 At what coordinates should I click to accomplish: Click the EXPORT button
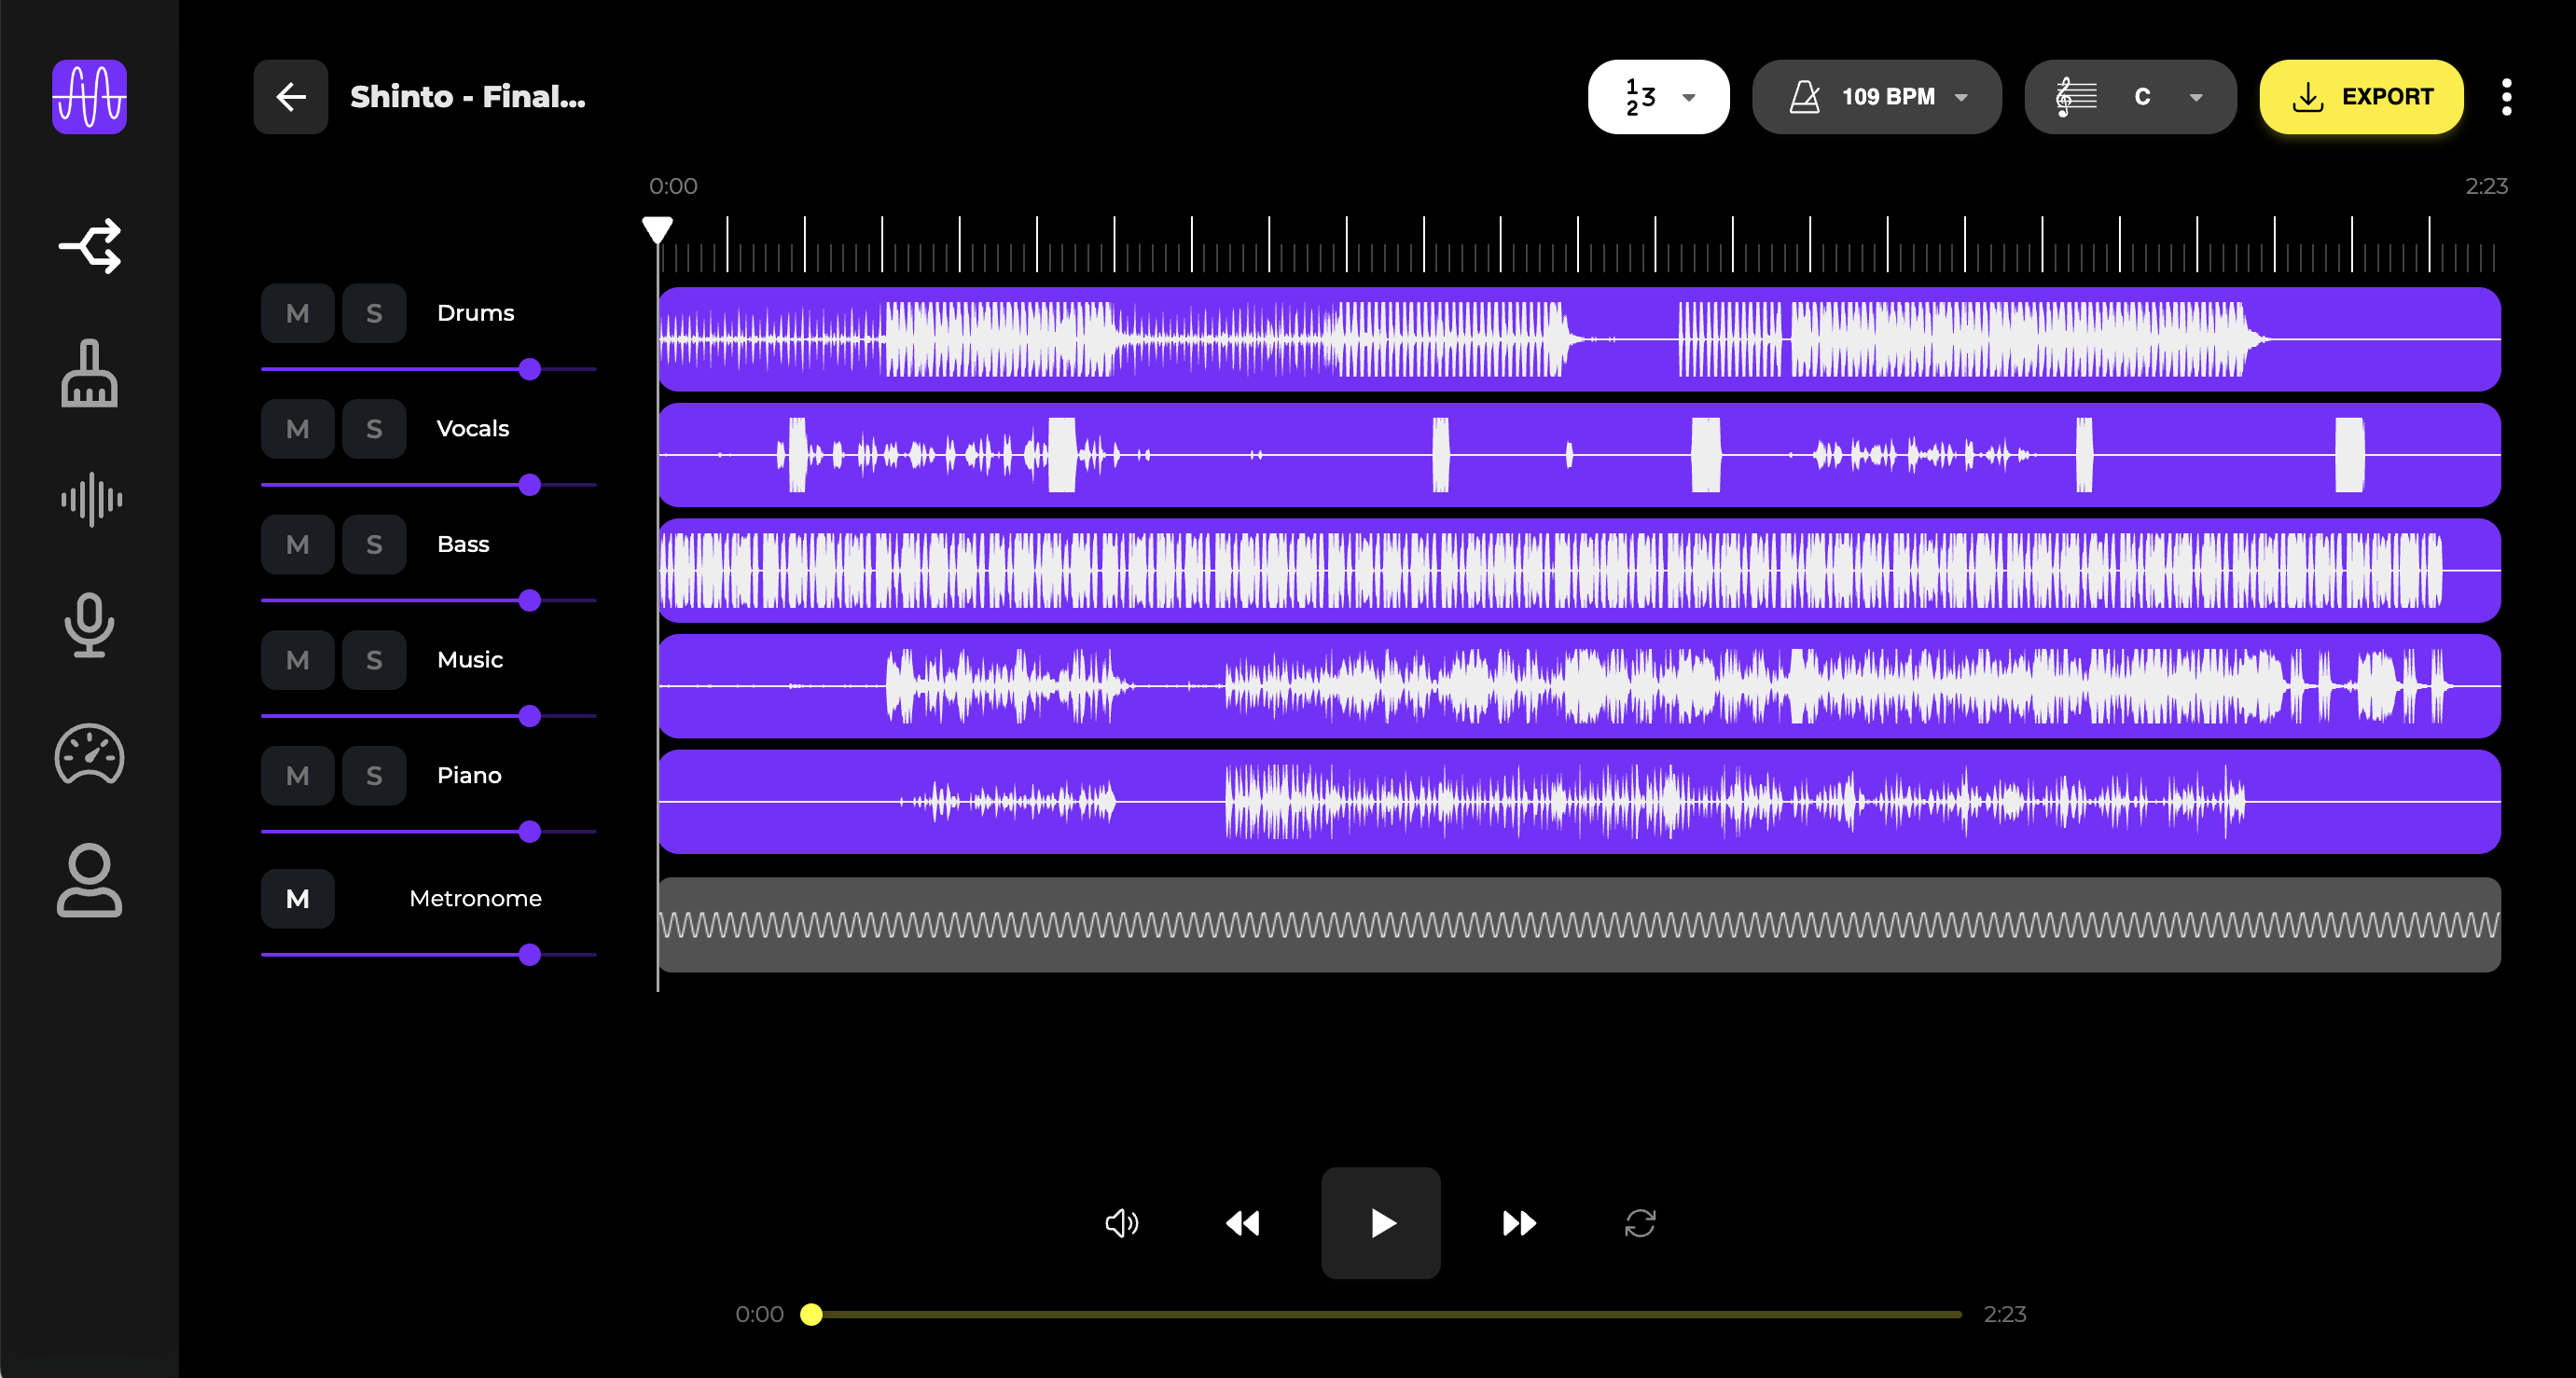pos(2361,97)
